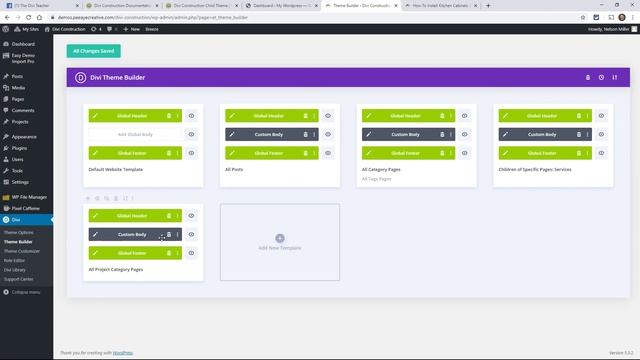Delete Global Header in Children of Specific Pages
This screenshot has height=360, width=640.
coord(579,116)
